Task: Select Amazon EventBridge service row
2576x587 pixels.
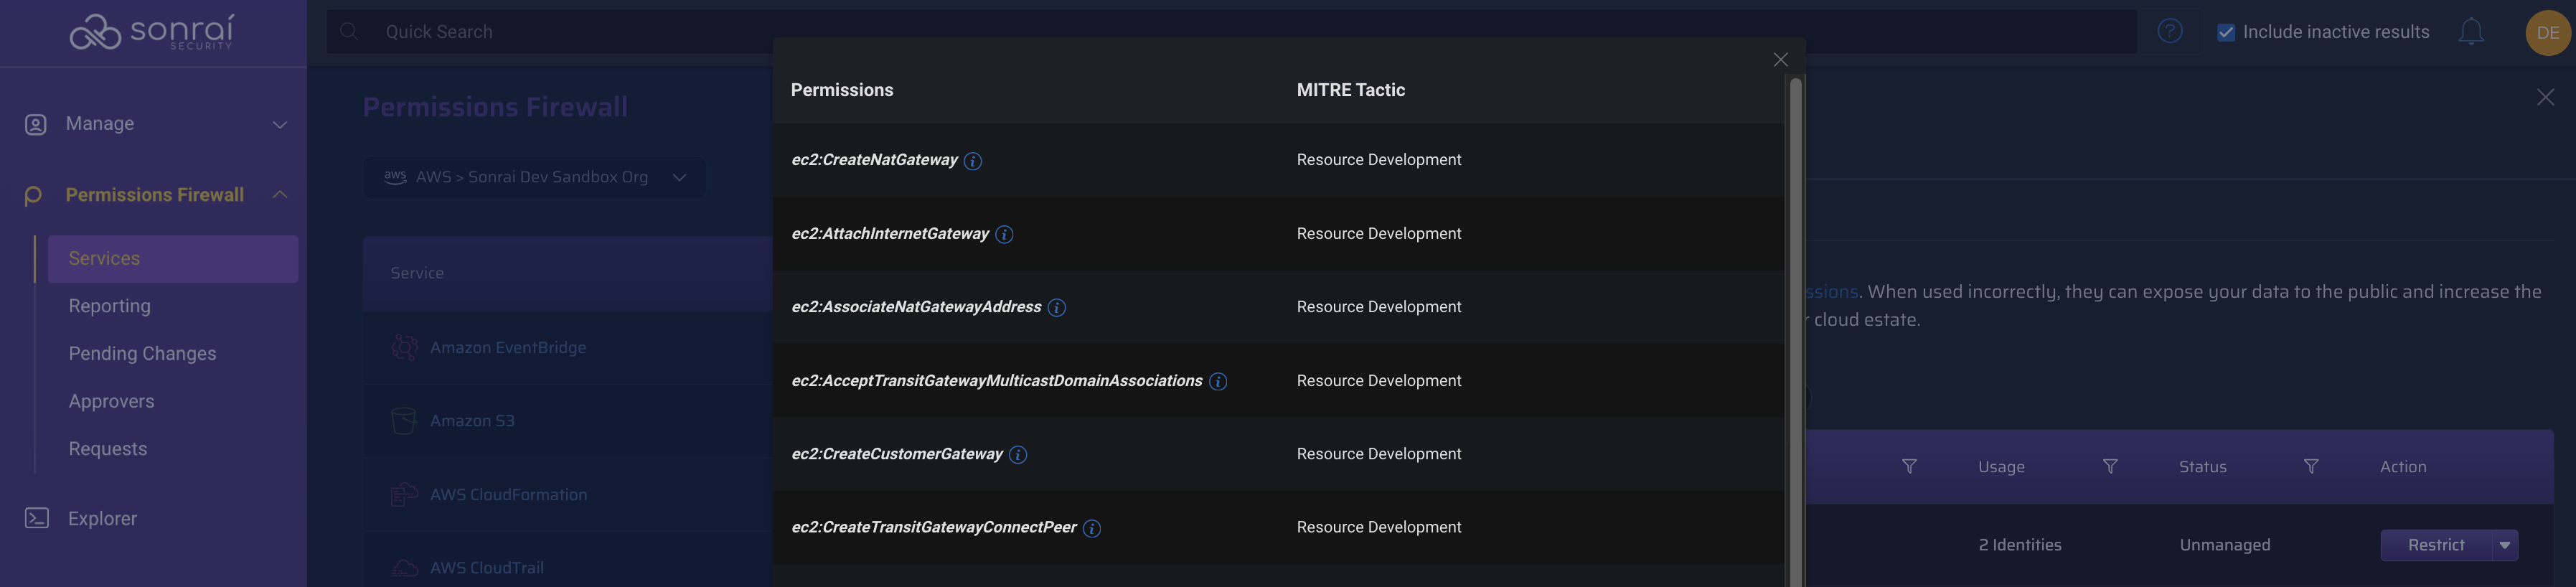Action: coord(568,348)
